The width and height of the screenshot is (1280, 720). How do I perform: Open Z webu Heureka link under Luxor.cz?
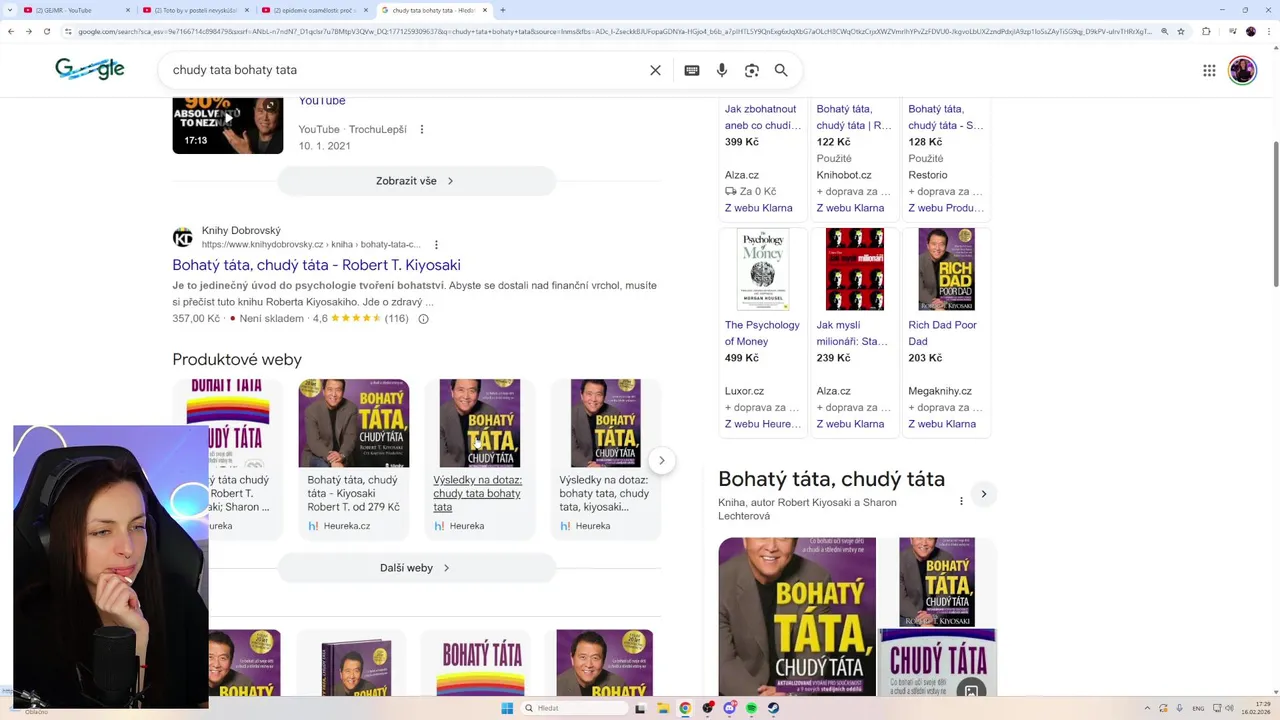pyautogui.click(x=763, y=424)
